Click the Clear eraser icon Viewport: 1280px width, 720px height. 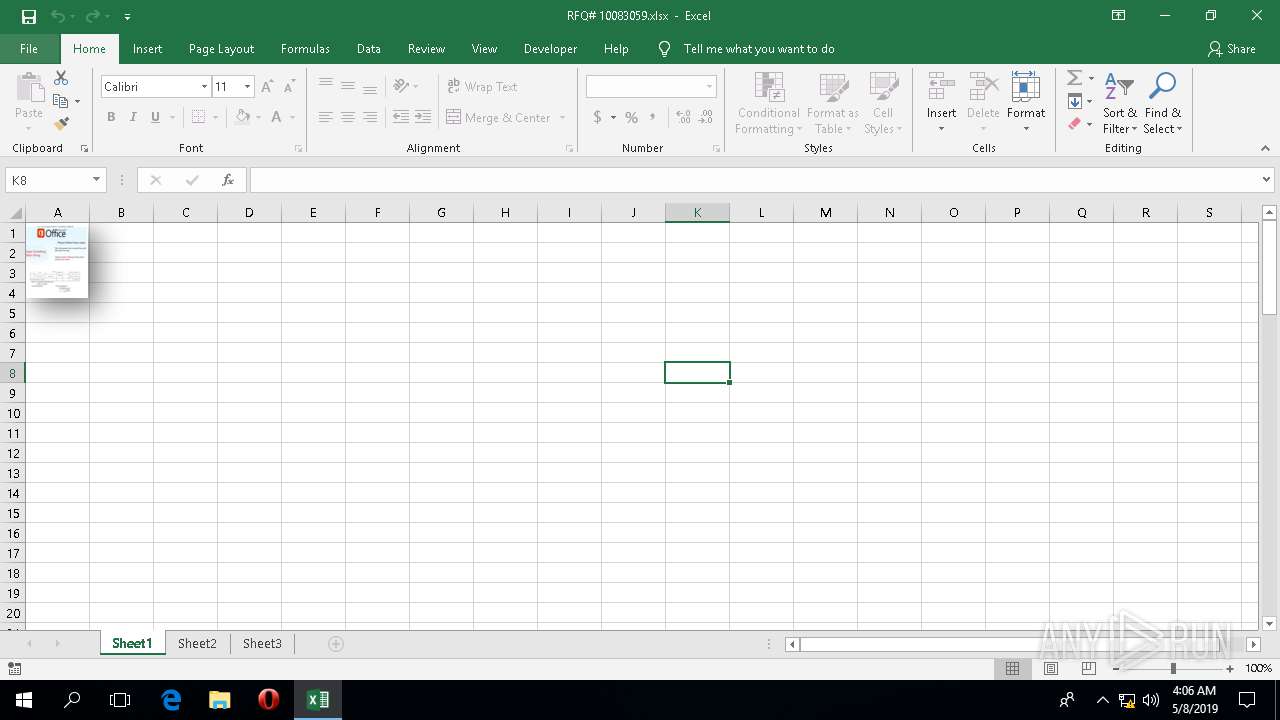(1074, 124)
